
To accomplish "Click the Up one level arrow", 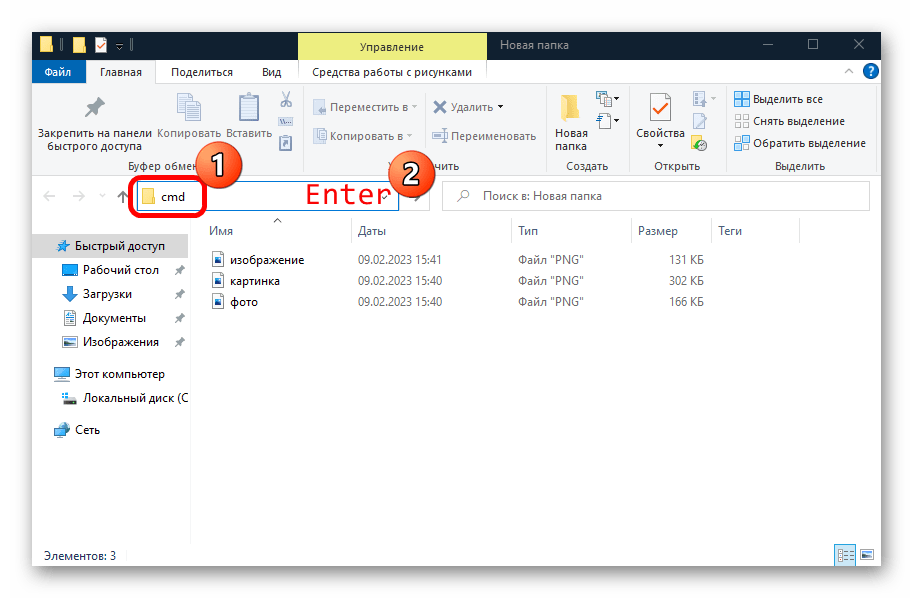I will coord(123,197).
